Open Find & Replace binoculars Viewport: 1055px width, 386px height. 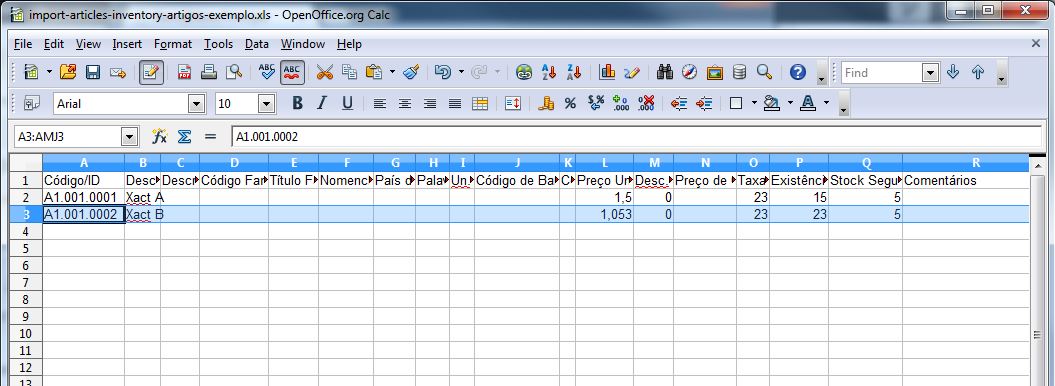[x=665, y=72]
